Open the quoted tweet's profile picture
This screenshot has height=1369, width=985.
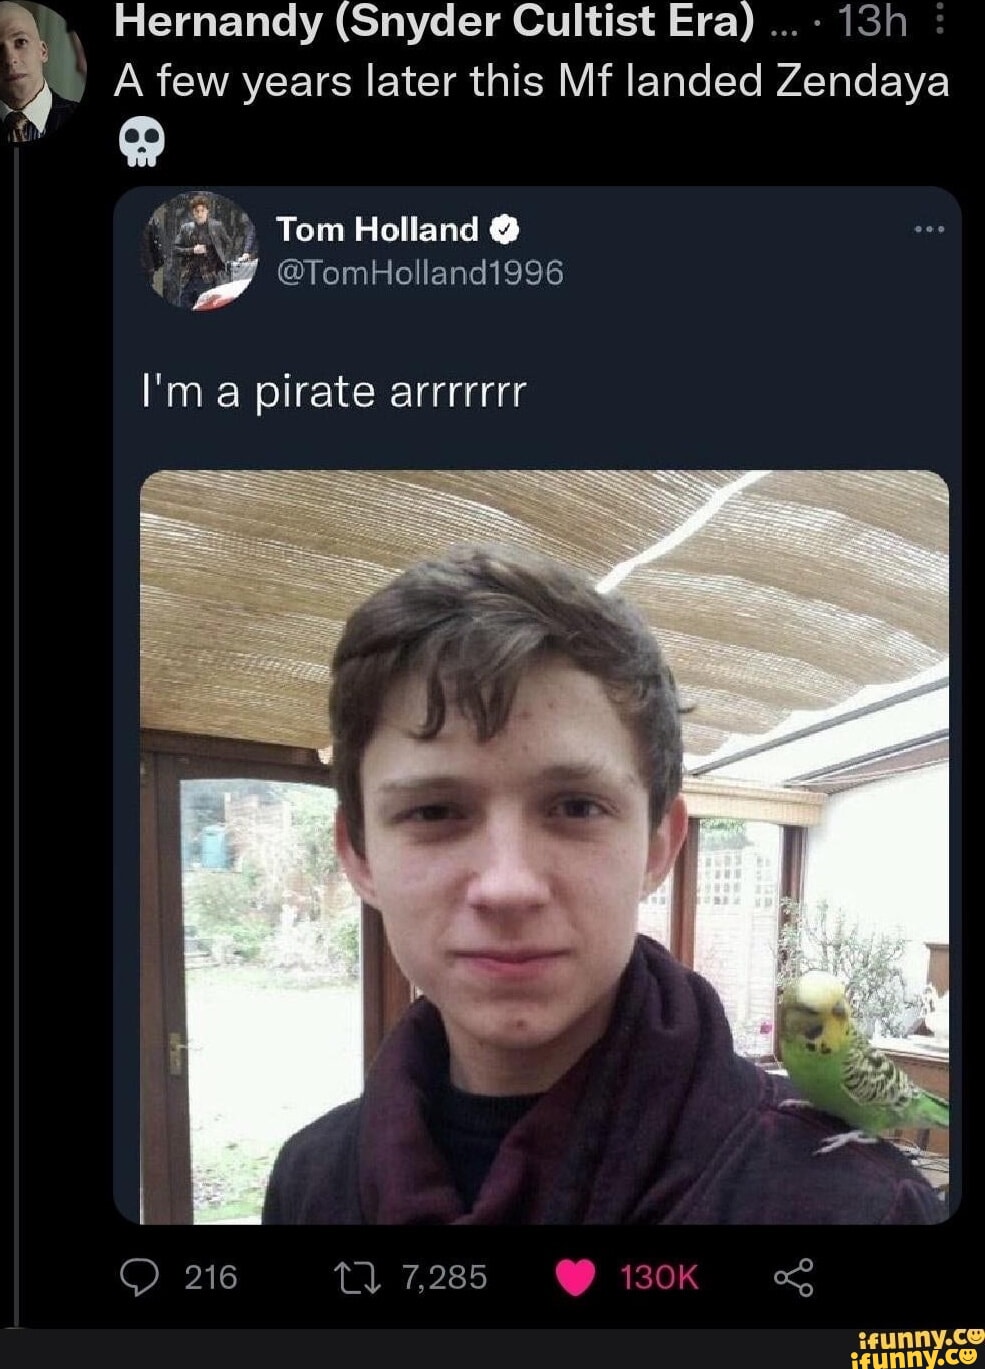201,250
